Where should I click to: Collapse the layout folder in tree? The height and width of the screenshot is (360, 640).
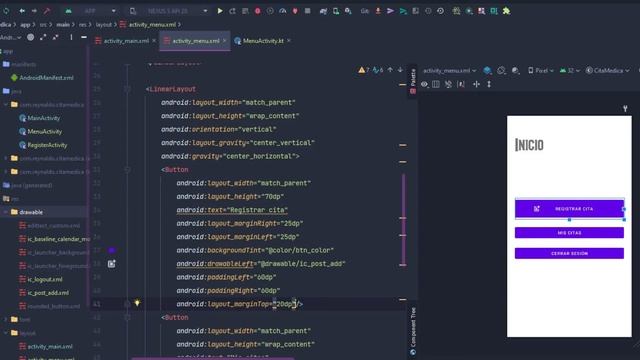click(x=6, y=333)
